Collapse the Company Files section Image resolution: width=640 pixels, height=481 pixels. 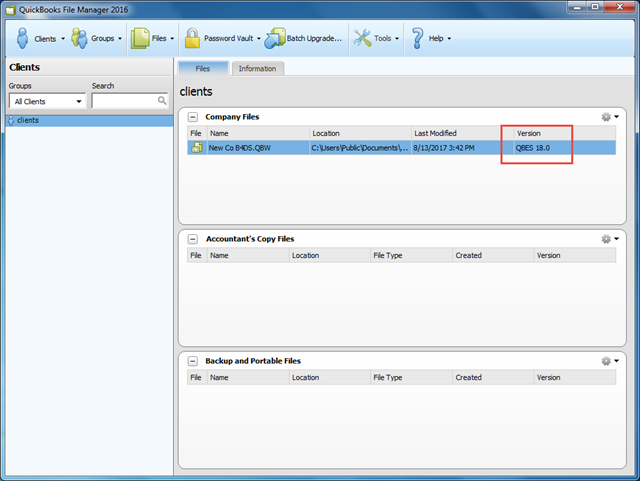[x=193, y=117]
